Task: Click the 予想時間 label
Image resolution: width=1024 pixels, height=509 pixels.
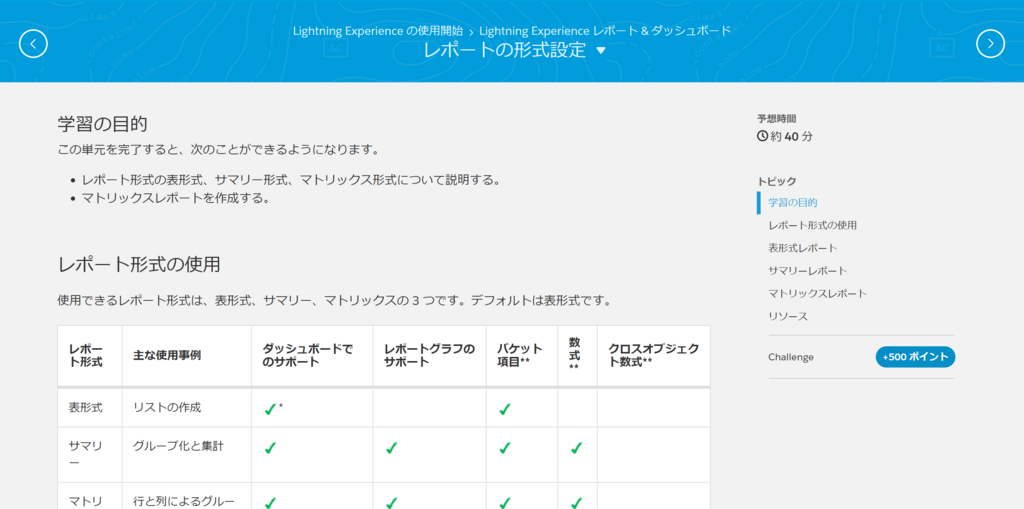Action: click(x=776, y=119)
